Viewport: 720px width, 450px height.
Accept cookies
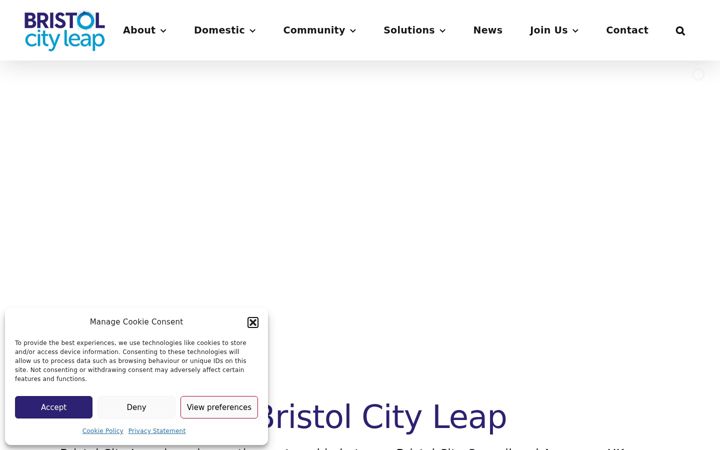tap(53, 407)
